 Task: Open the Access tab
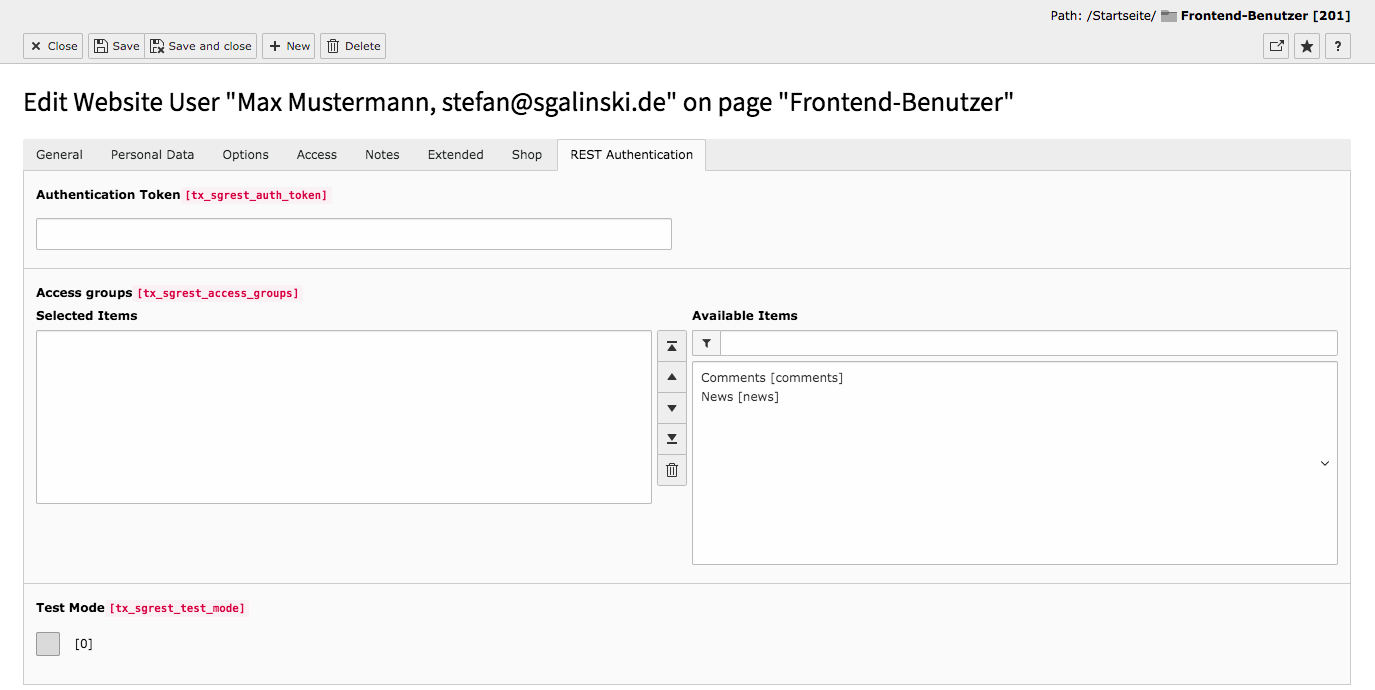tap(316, 154)
